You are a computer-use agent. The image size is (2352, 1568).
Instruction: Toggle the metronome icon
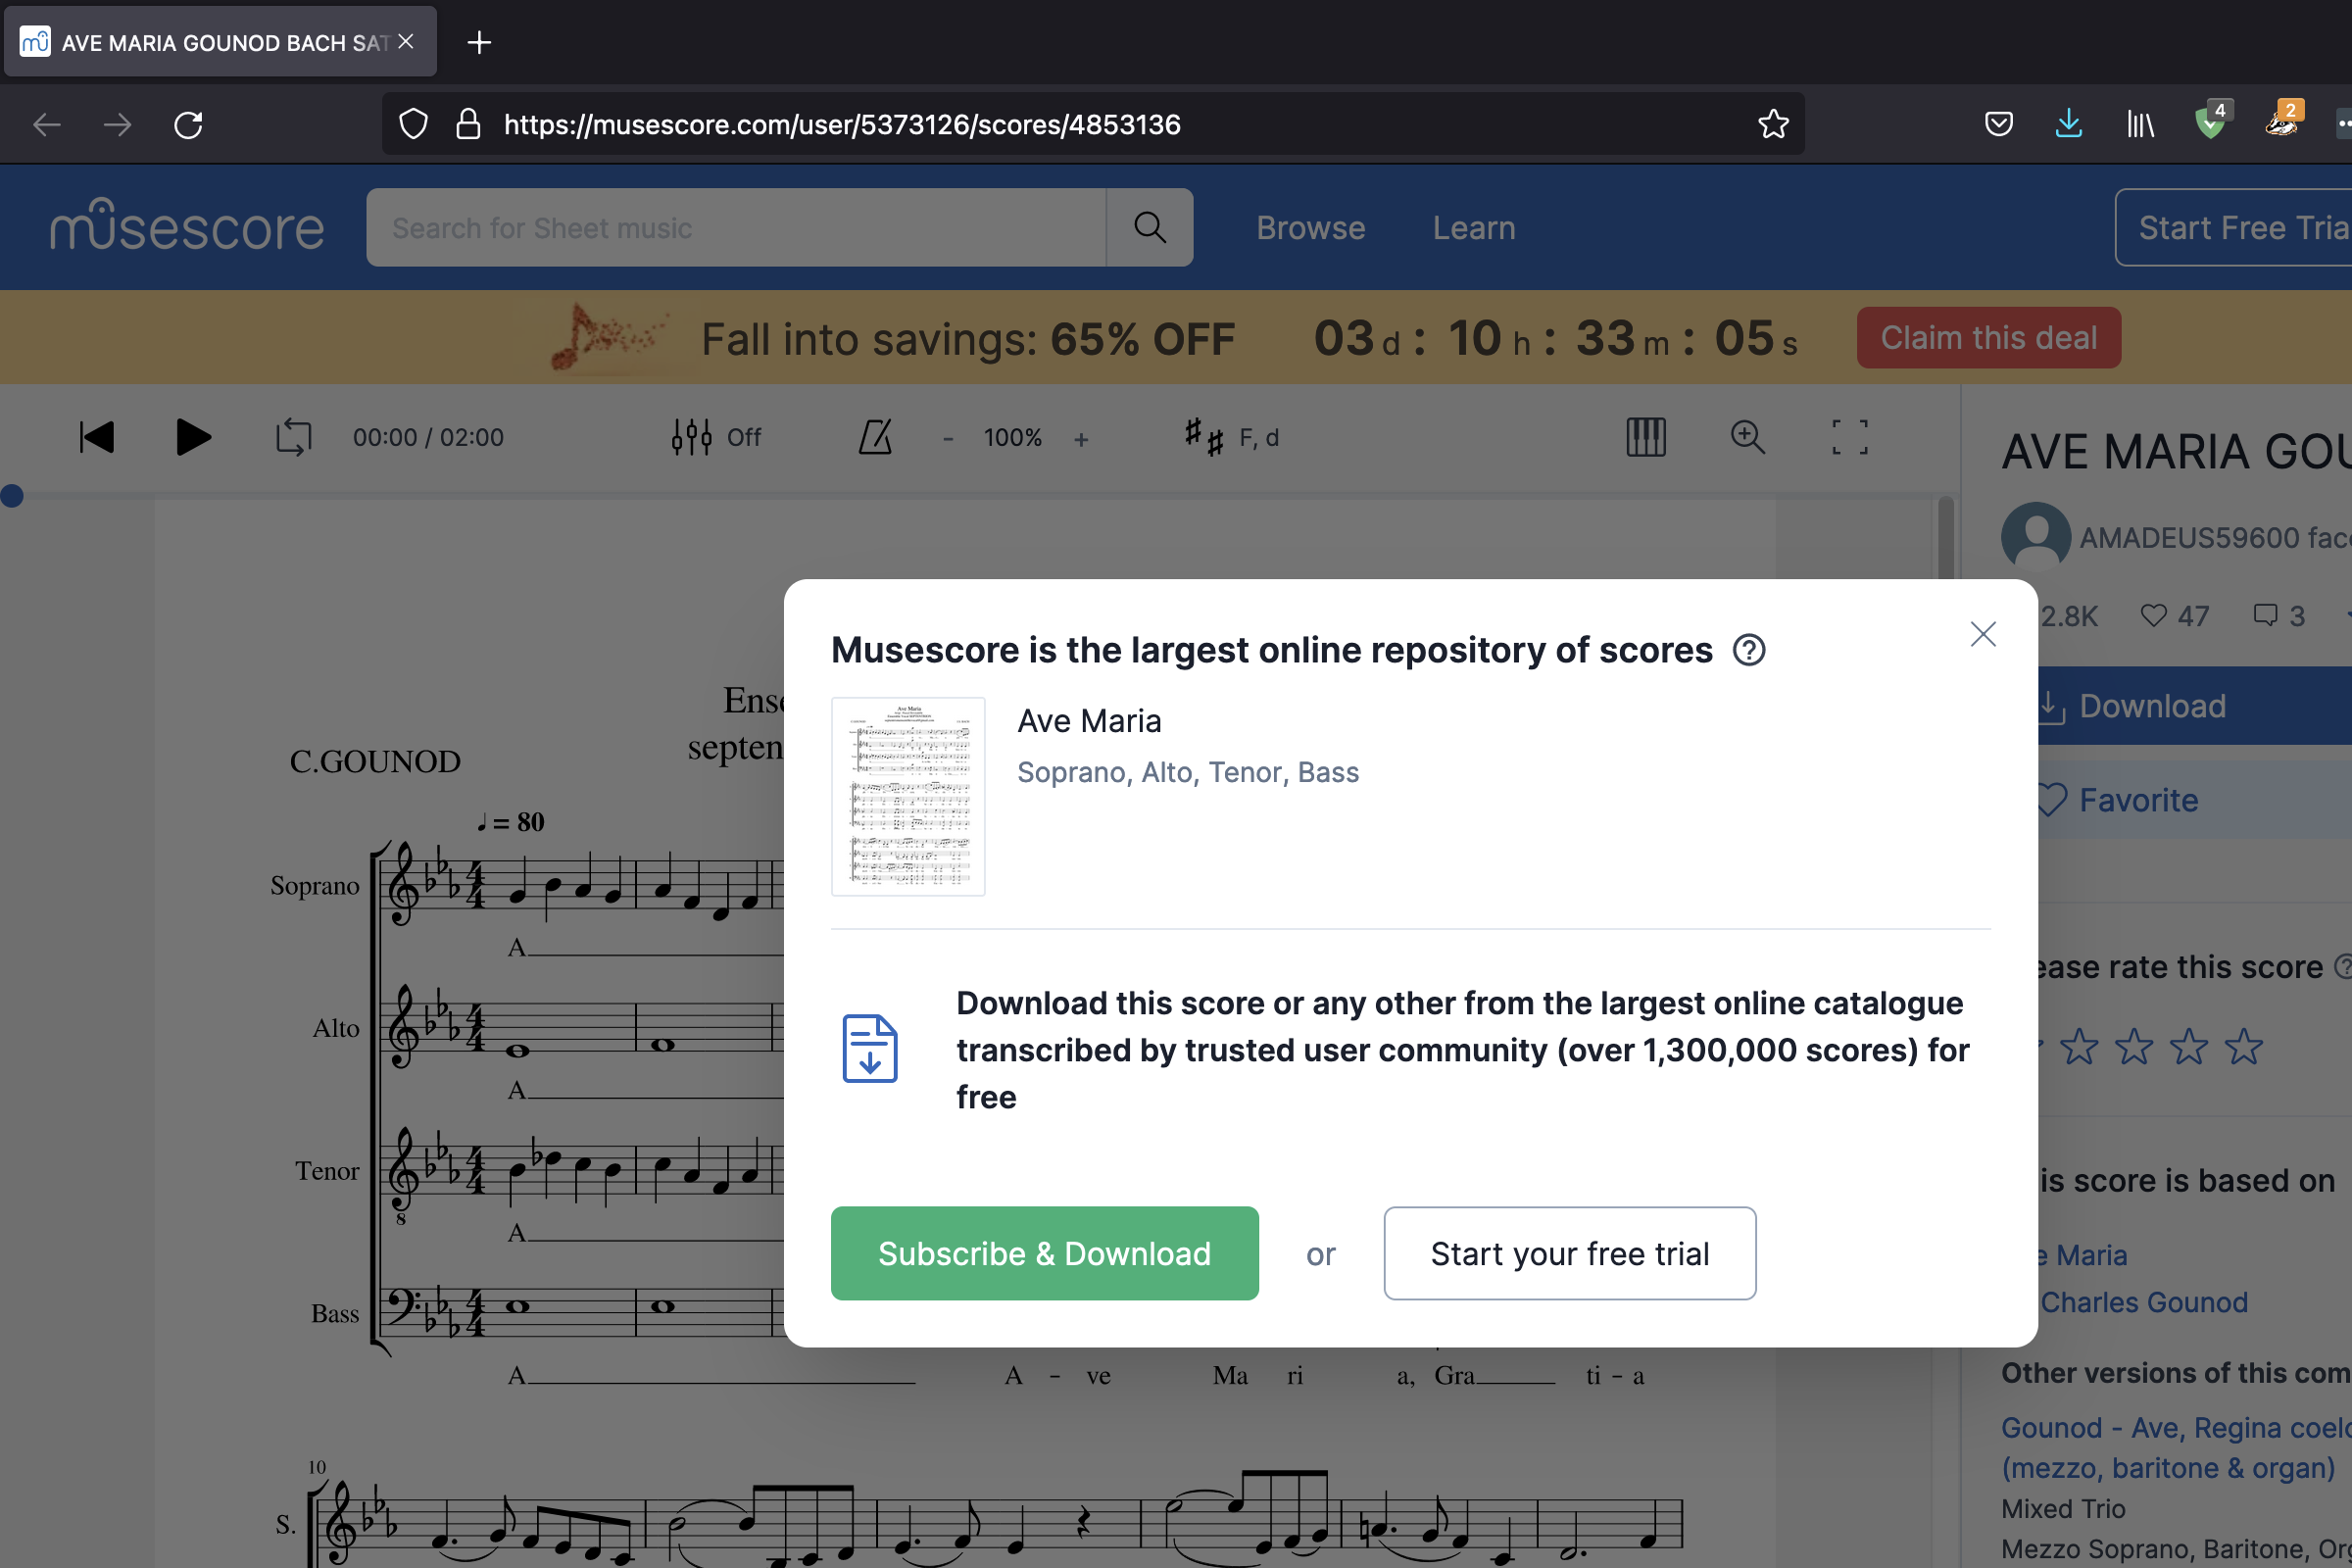pos(875,437)
